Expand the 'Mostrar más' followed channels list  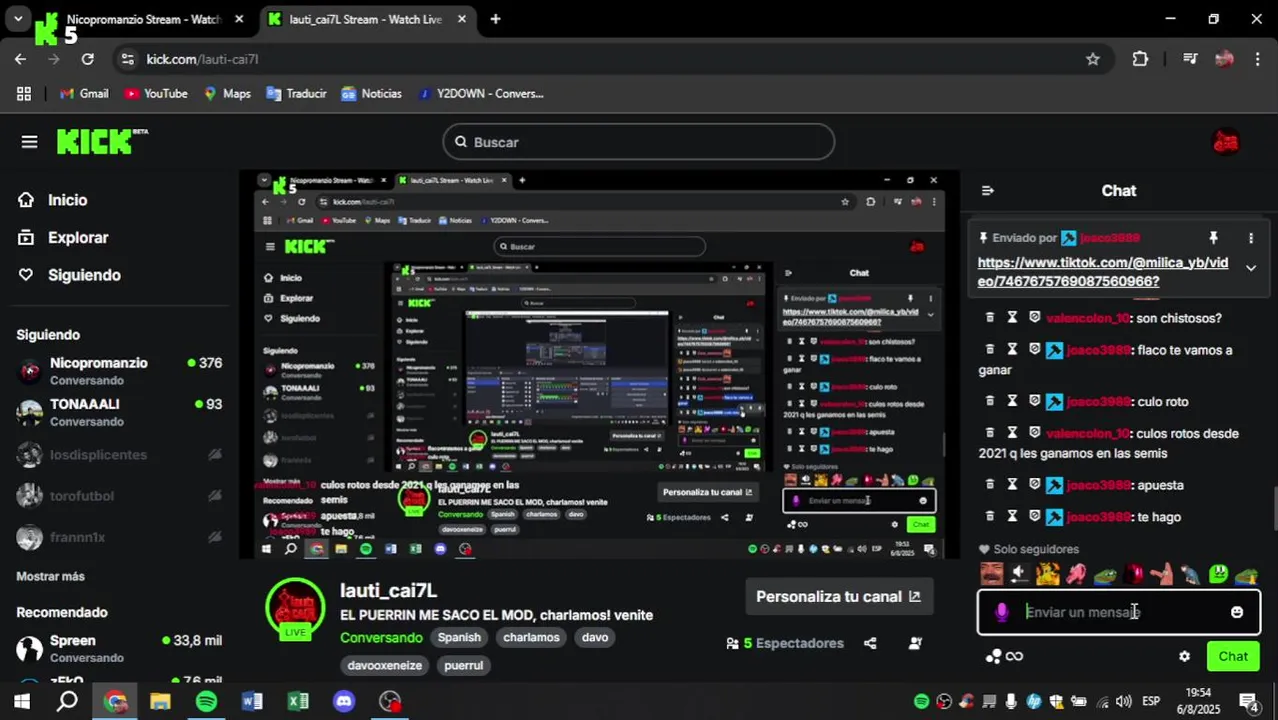[50, 576]
